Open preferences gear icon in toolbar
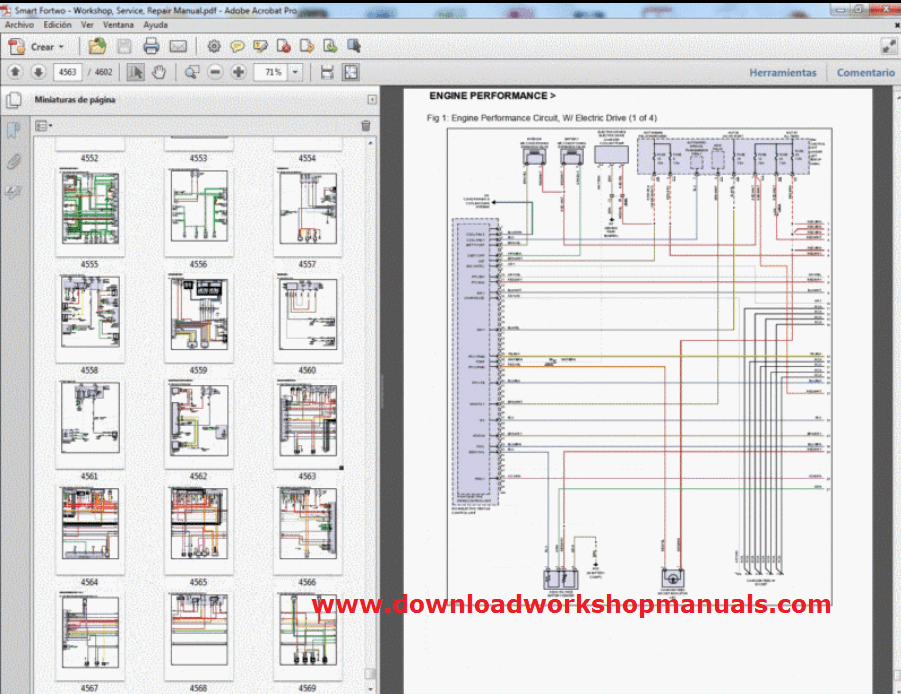901x694 pixels. (214, 47)
